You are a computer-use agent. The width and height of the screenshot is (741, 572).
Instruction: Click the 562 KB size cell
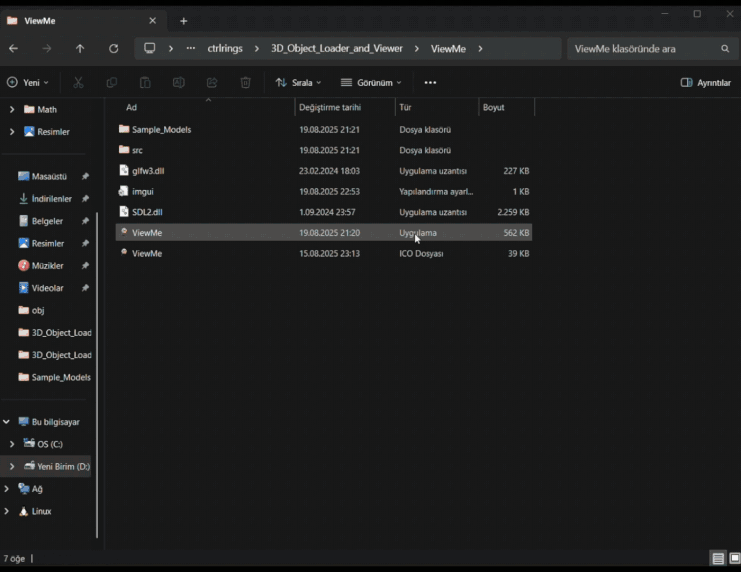click(x=516, y=233)
